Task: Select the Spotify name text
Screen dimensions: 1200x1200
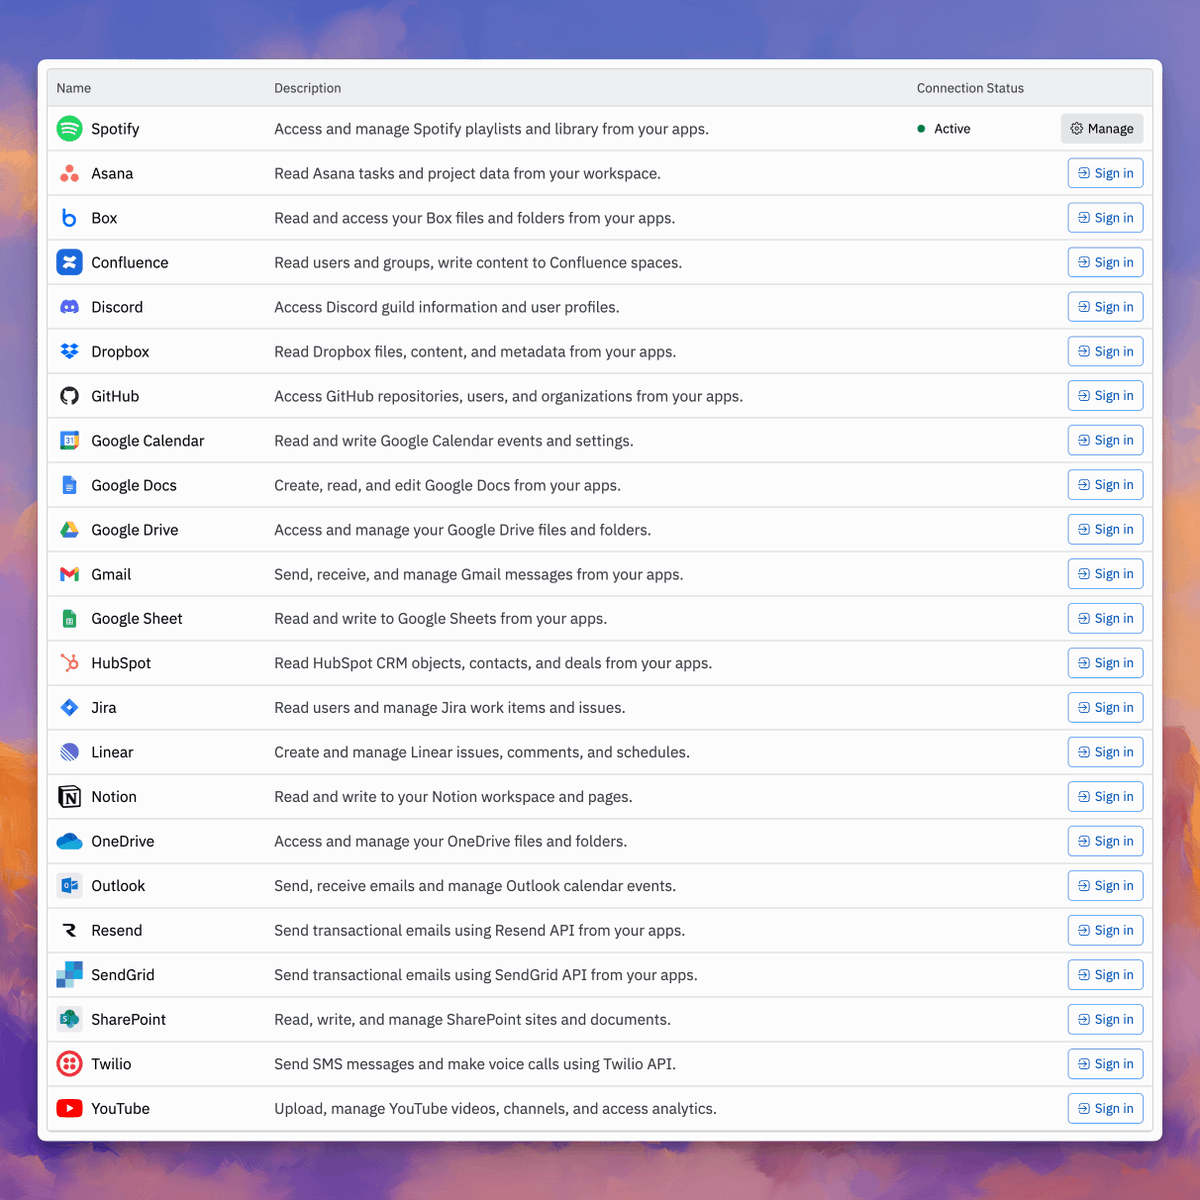Action: pos(115,129)
